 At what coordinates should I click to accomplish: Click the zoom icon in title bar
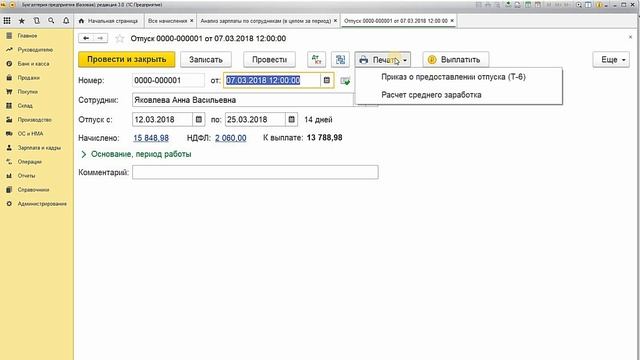(579, 5)
